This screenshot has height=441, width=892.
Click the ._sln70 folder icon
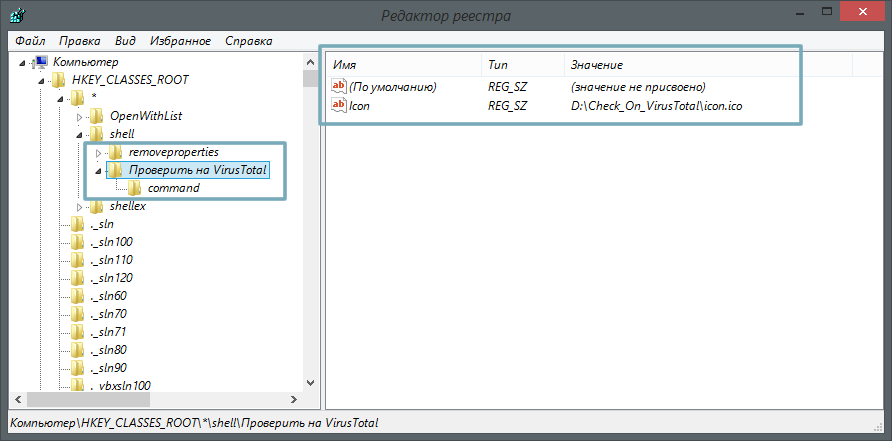click(78, 314)
